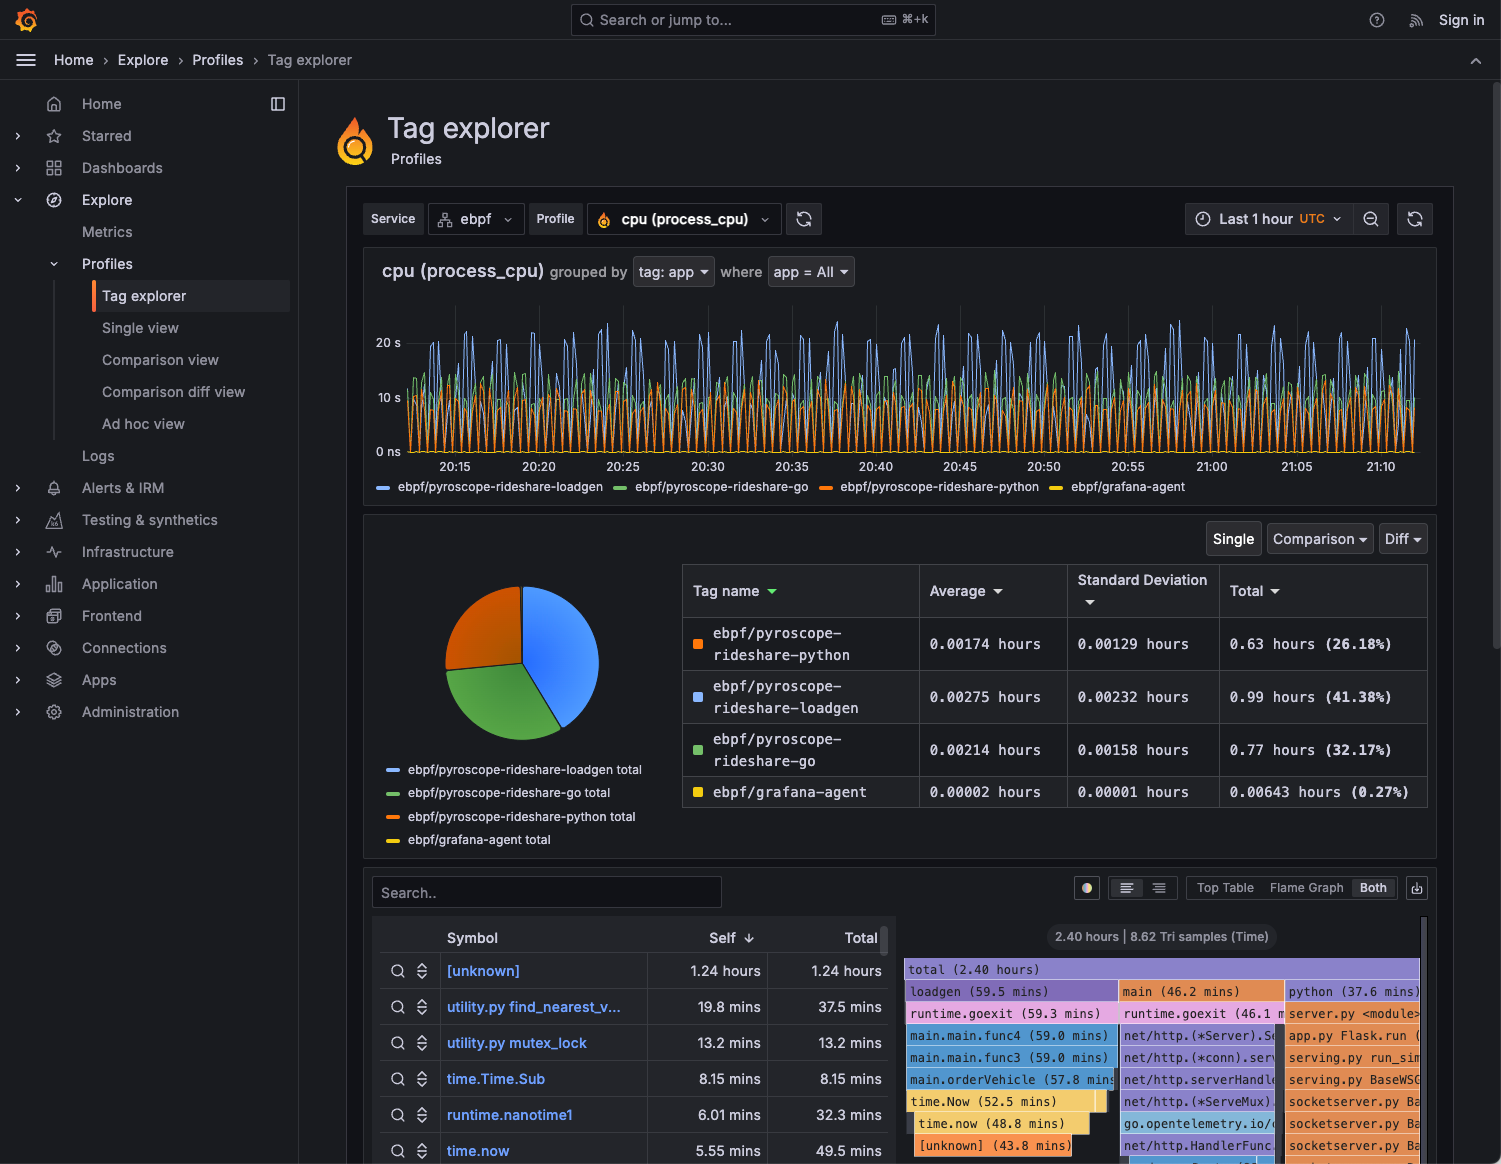
Task: Export flame graph data via download icon
Action: pos(1416,888)
